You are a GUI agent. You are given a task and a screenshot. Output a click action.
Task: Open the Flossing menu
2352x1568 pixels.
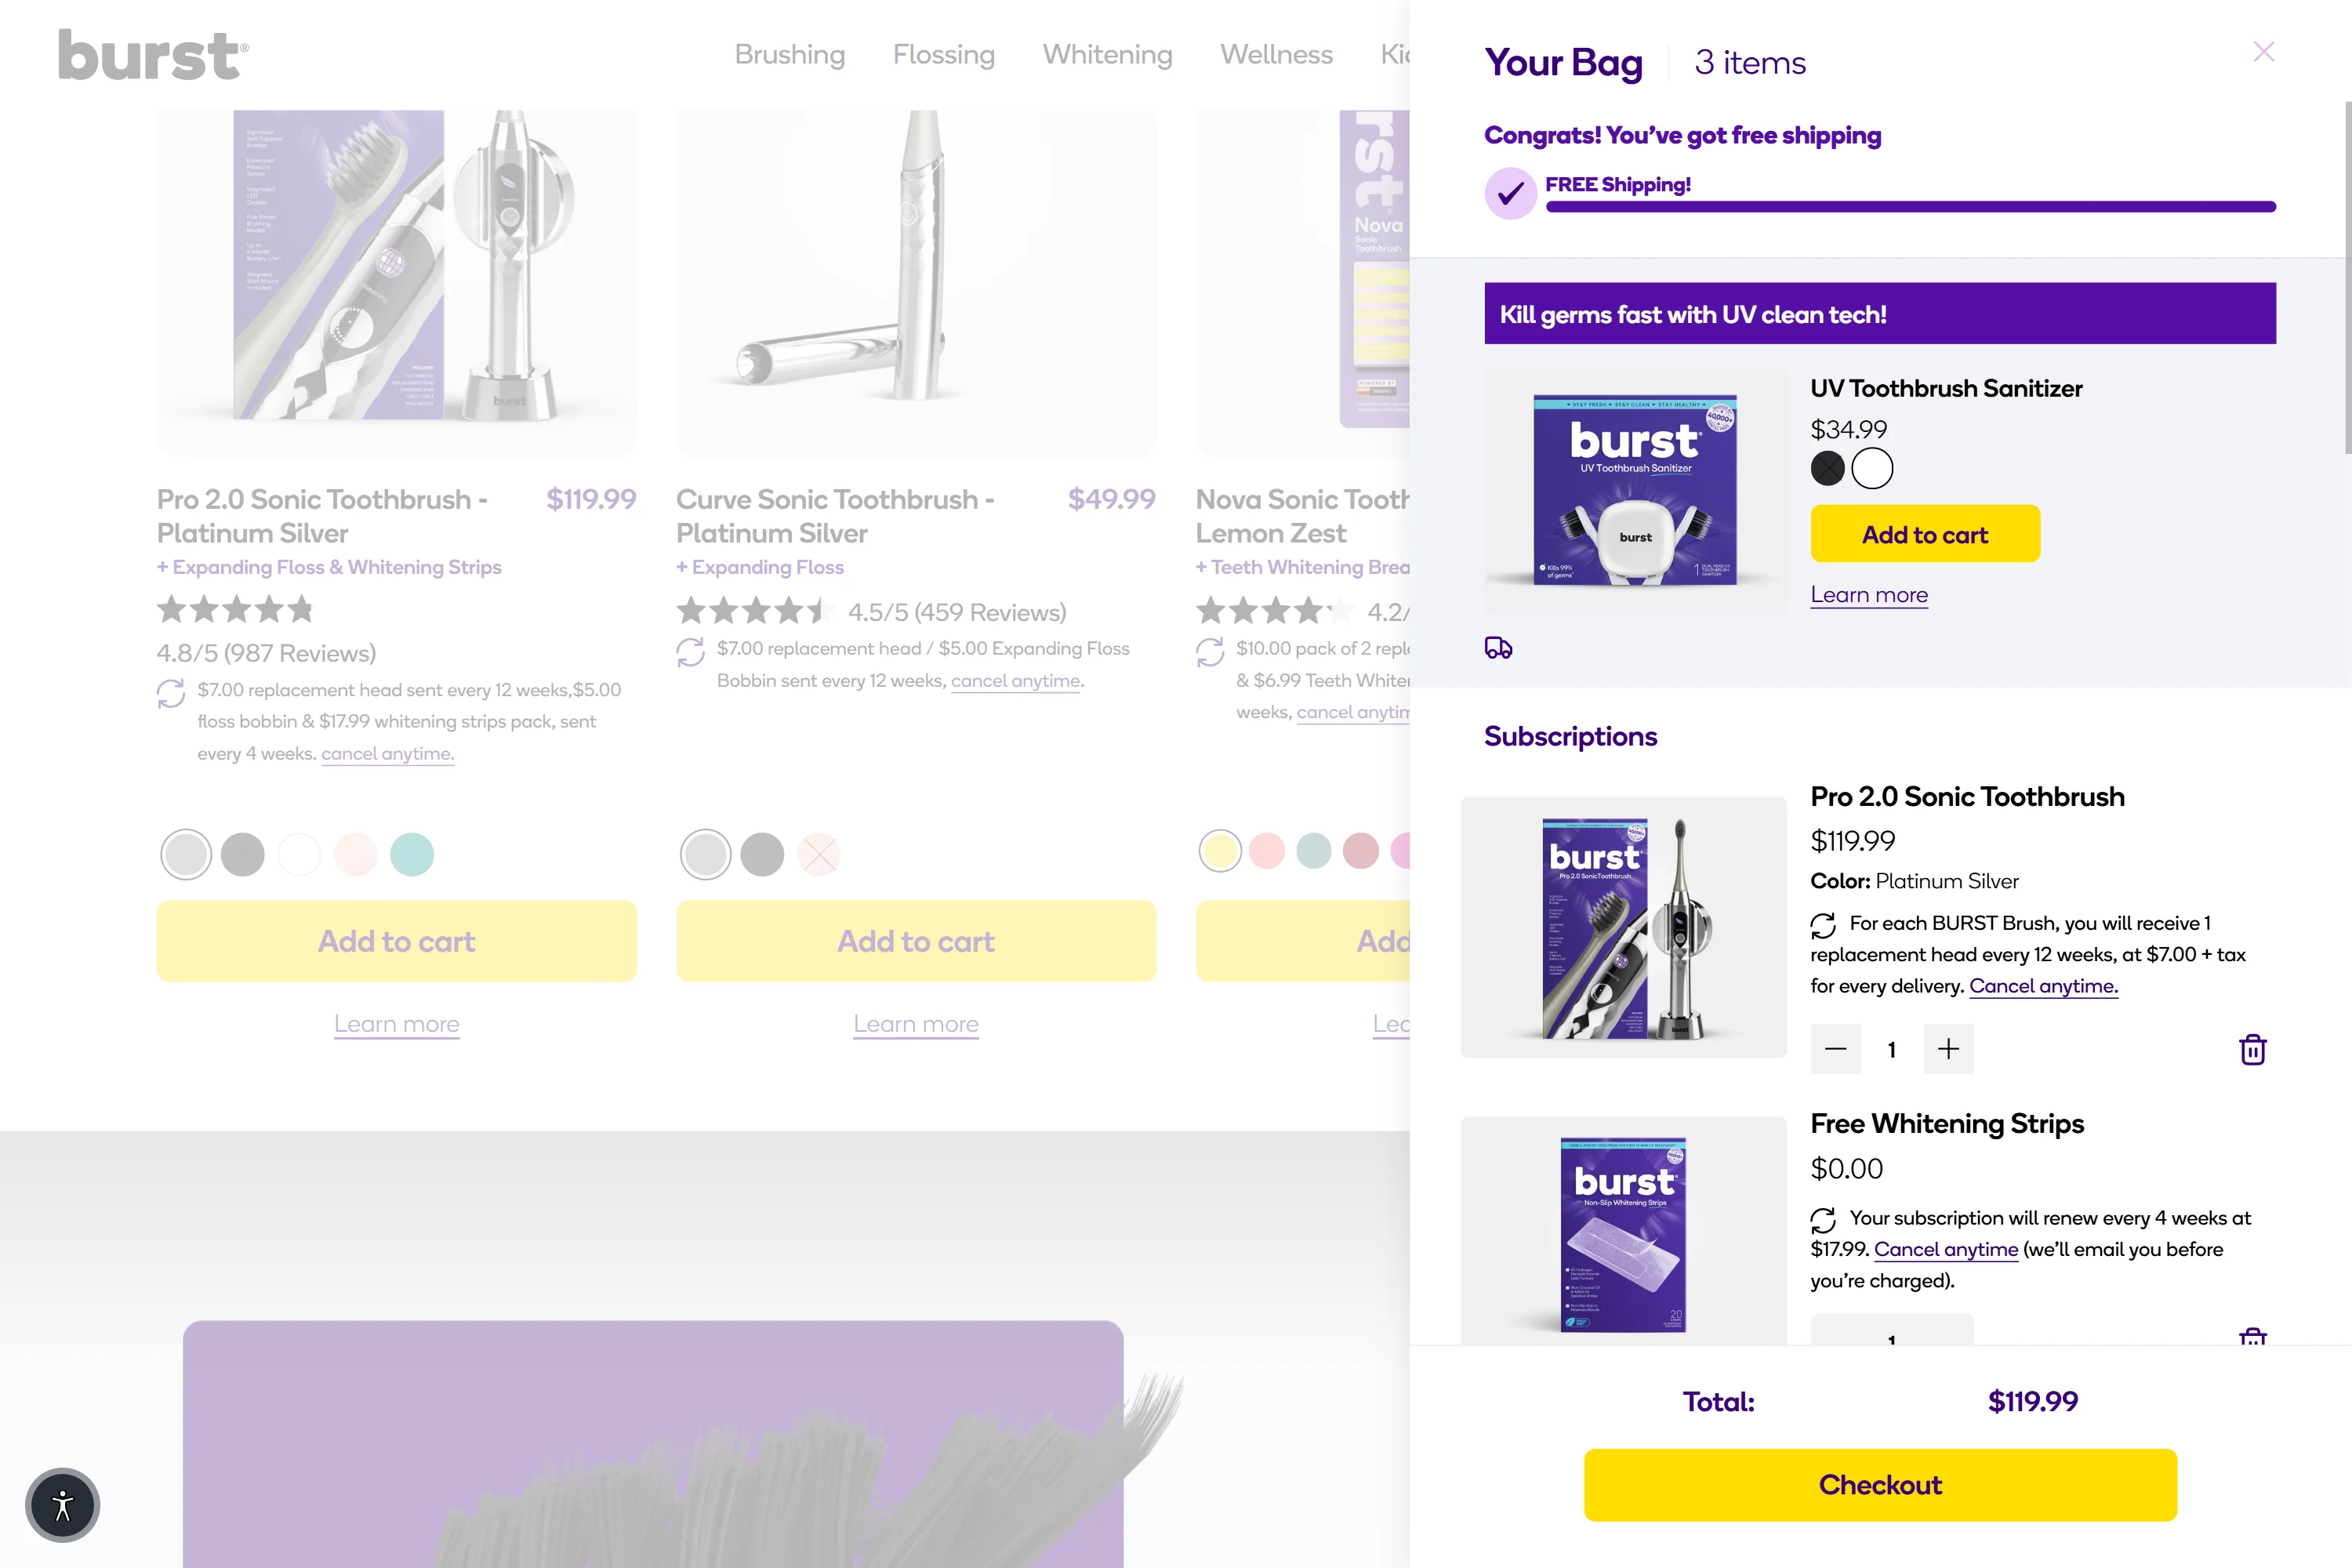(944, 55)
